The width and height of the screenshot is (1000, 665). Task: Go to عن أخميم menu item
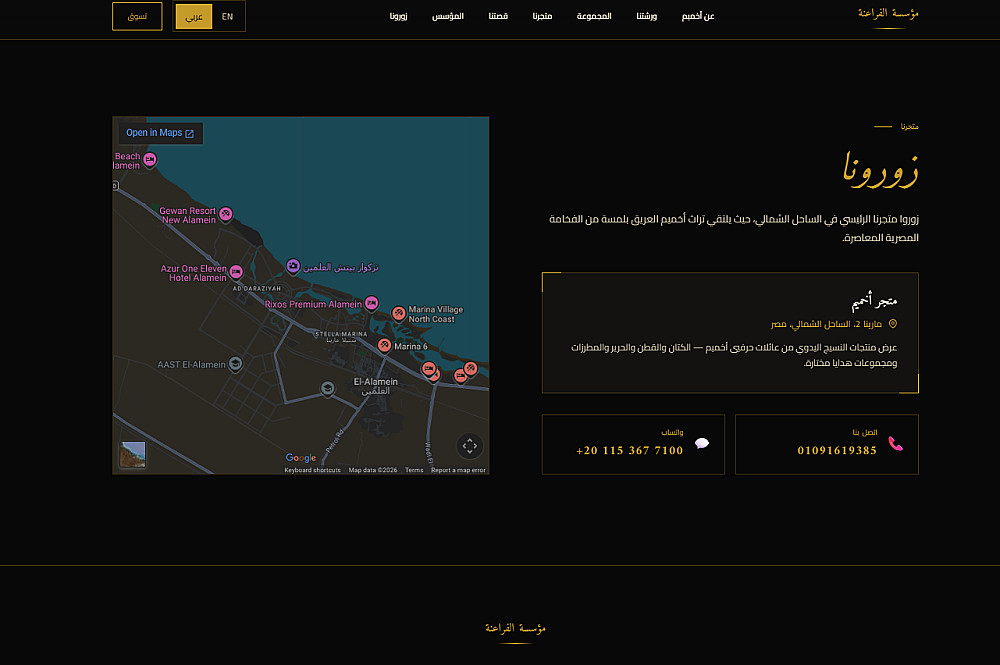coord(698,16)
